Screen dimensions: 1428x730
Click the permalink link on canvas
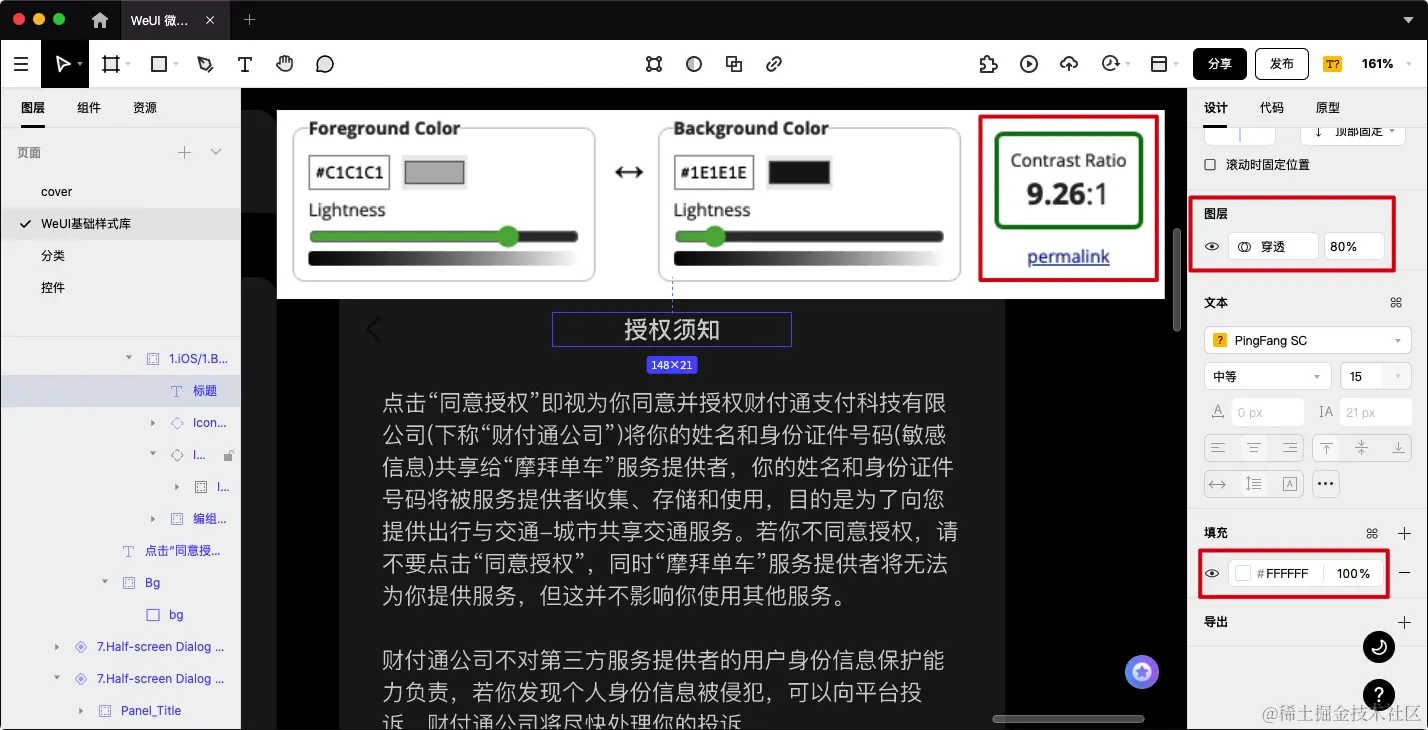pyautogui.click(x=1067, y=256)
